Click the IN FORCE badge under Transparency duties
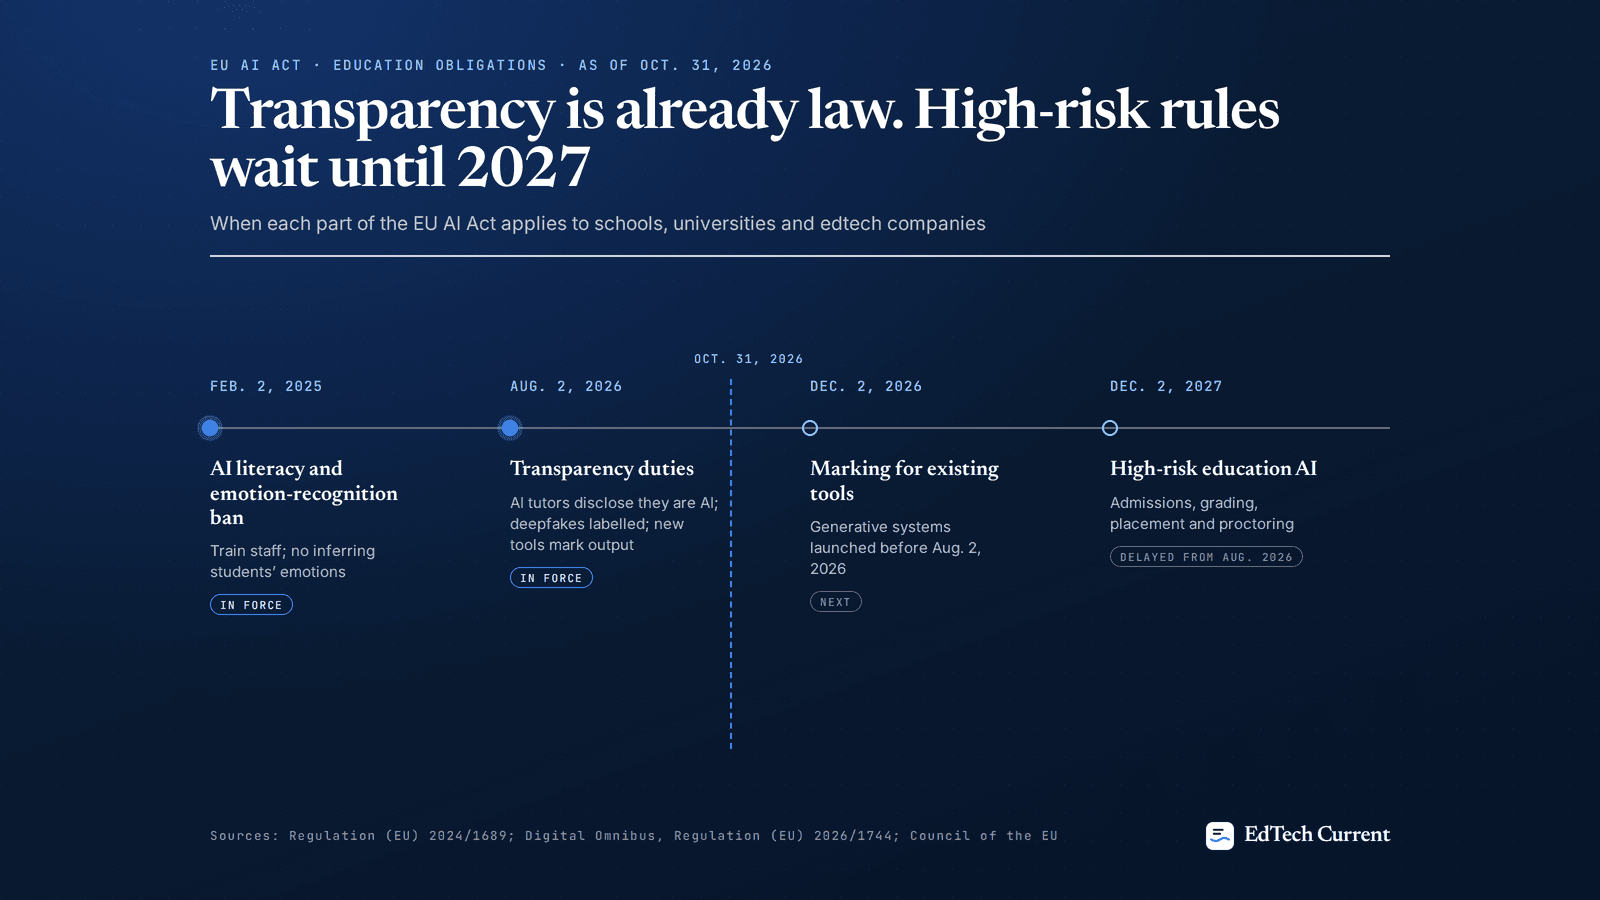This screenshot has height=900, width=1600. 551,578
